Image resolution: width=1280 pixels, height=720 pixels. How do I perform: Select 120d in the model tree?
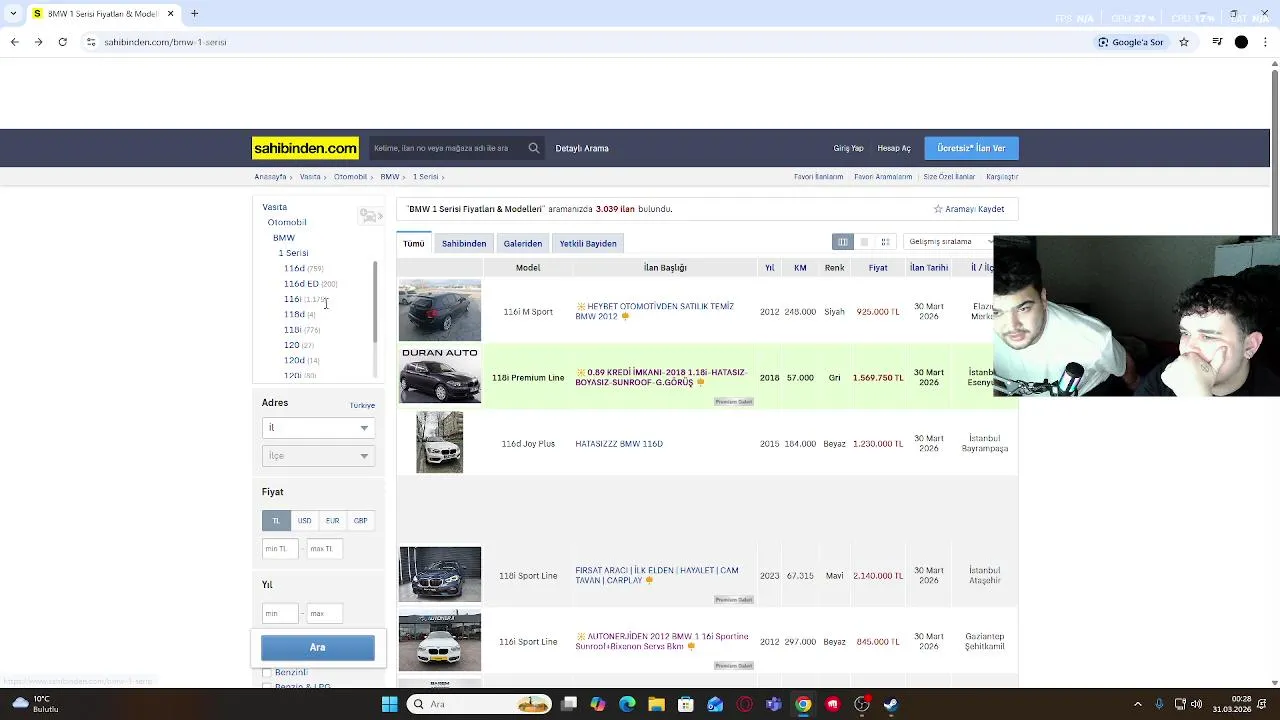point(294,360)
